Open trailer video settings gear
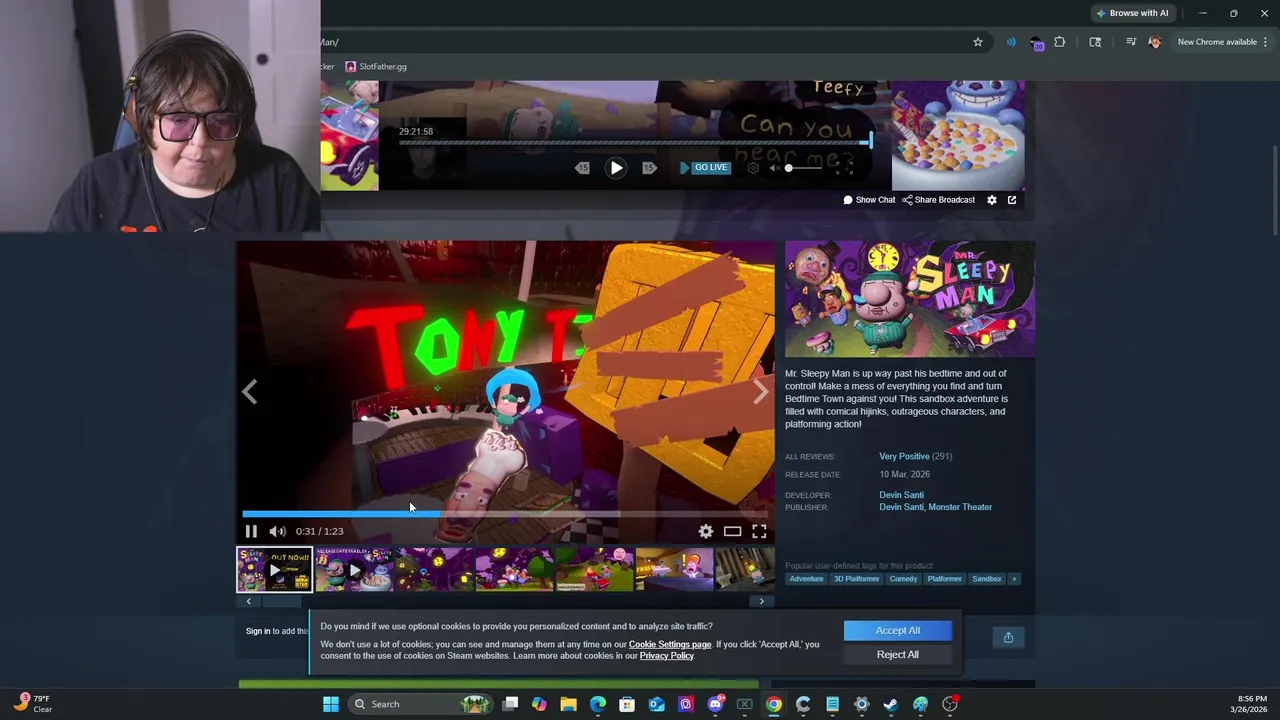The image size is (1280, 720). [x=706, y=531]
